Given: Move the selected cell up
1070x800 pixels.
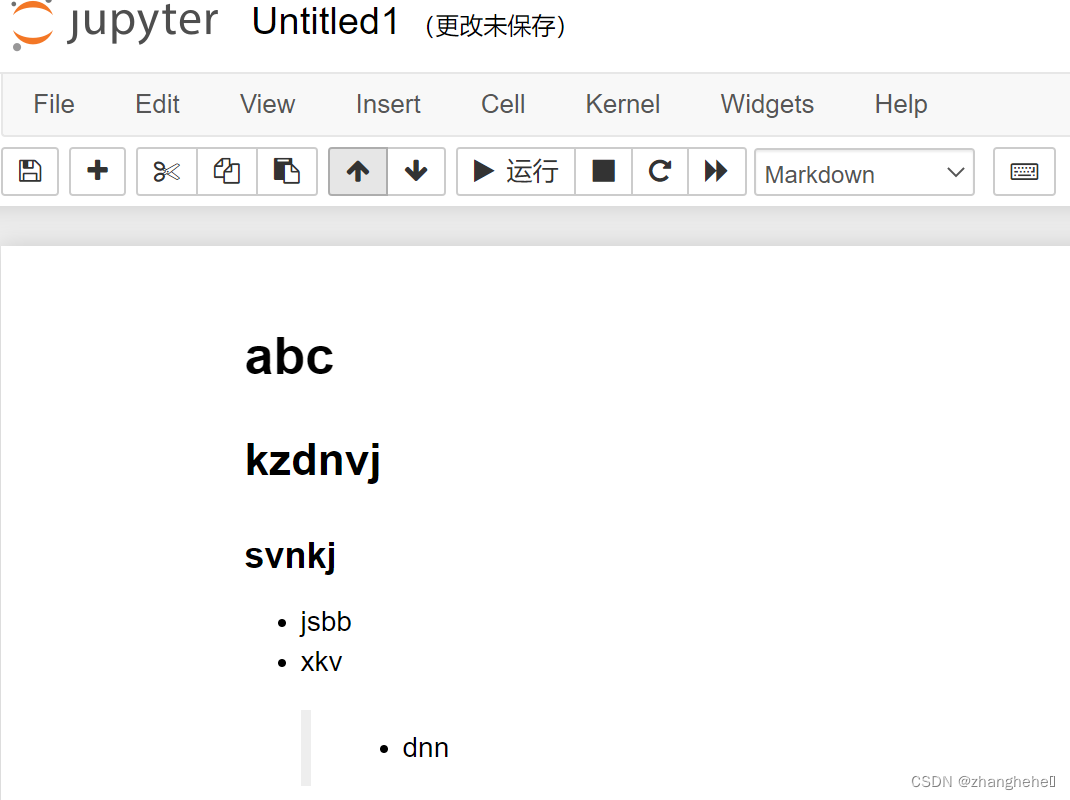Looking at the screenshot, I should [357, 171].
